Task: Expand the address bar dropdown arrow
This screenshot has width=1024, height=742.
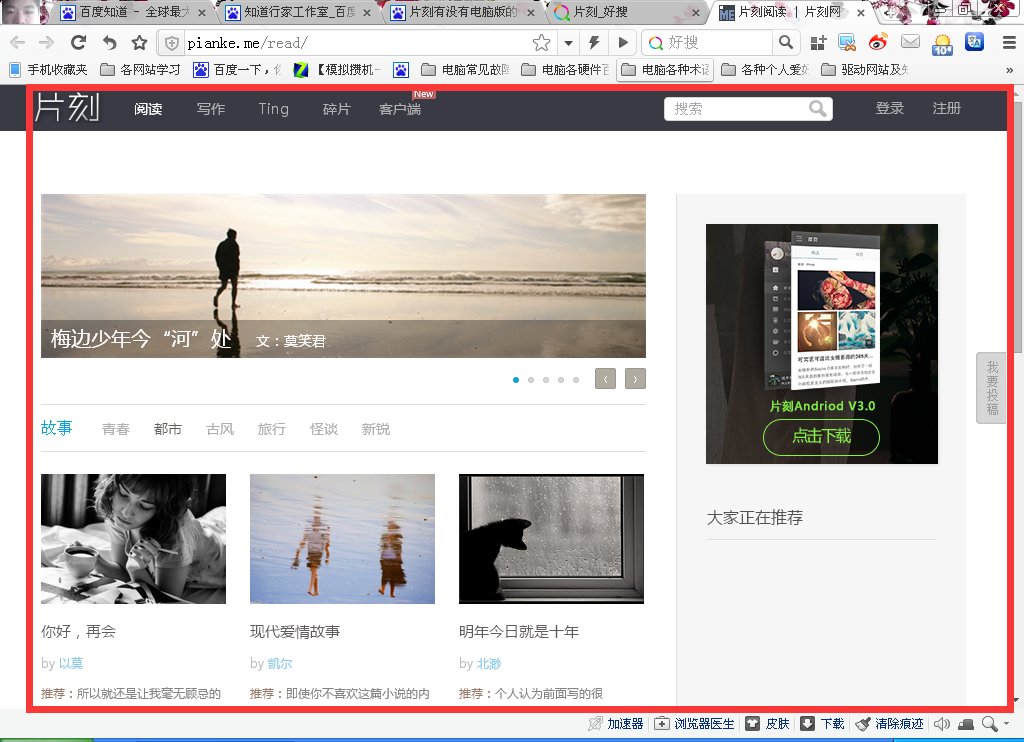Action: point(568,43)
